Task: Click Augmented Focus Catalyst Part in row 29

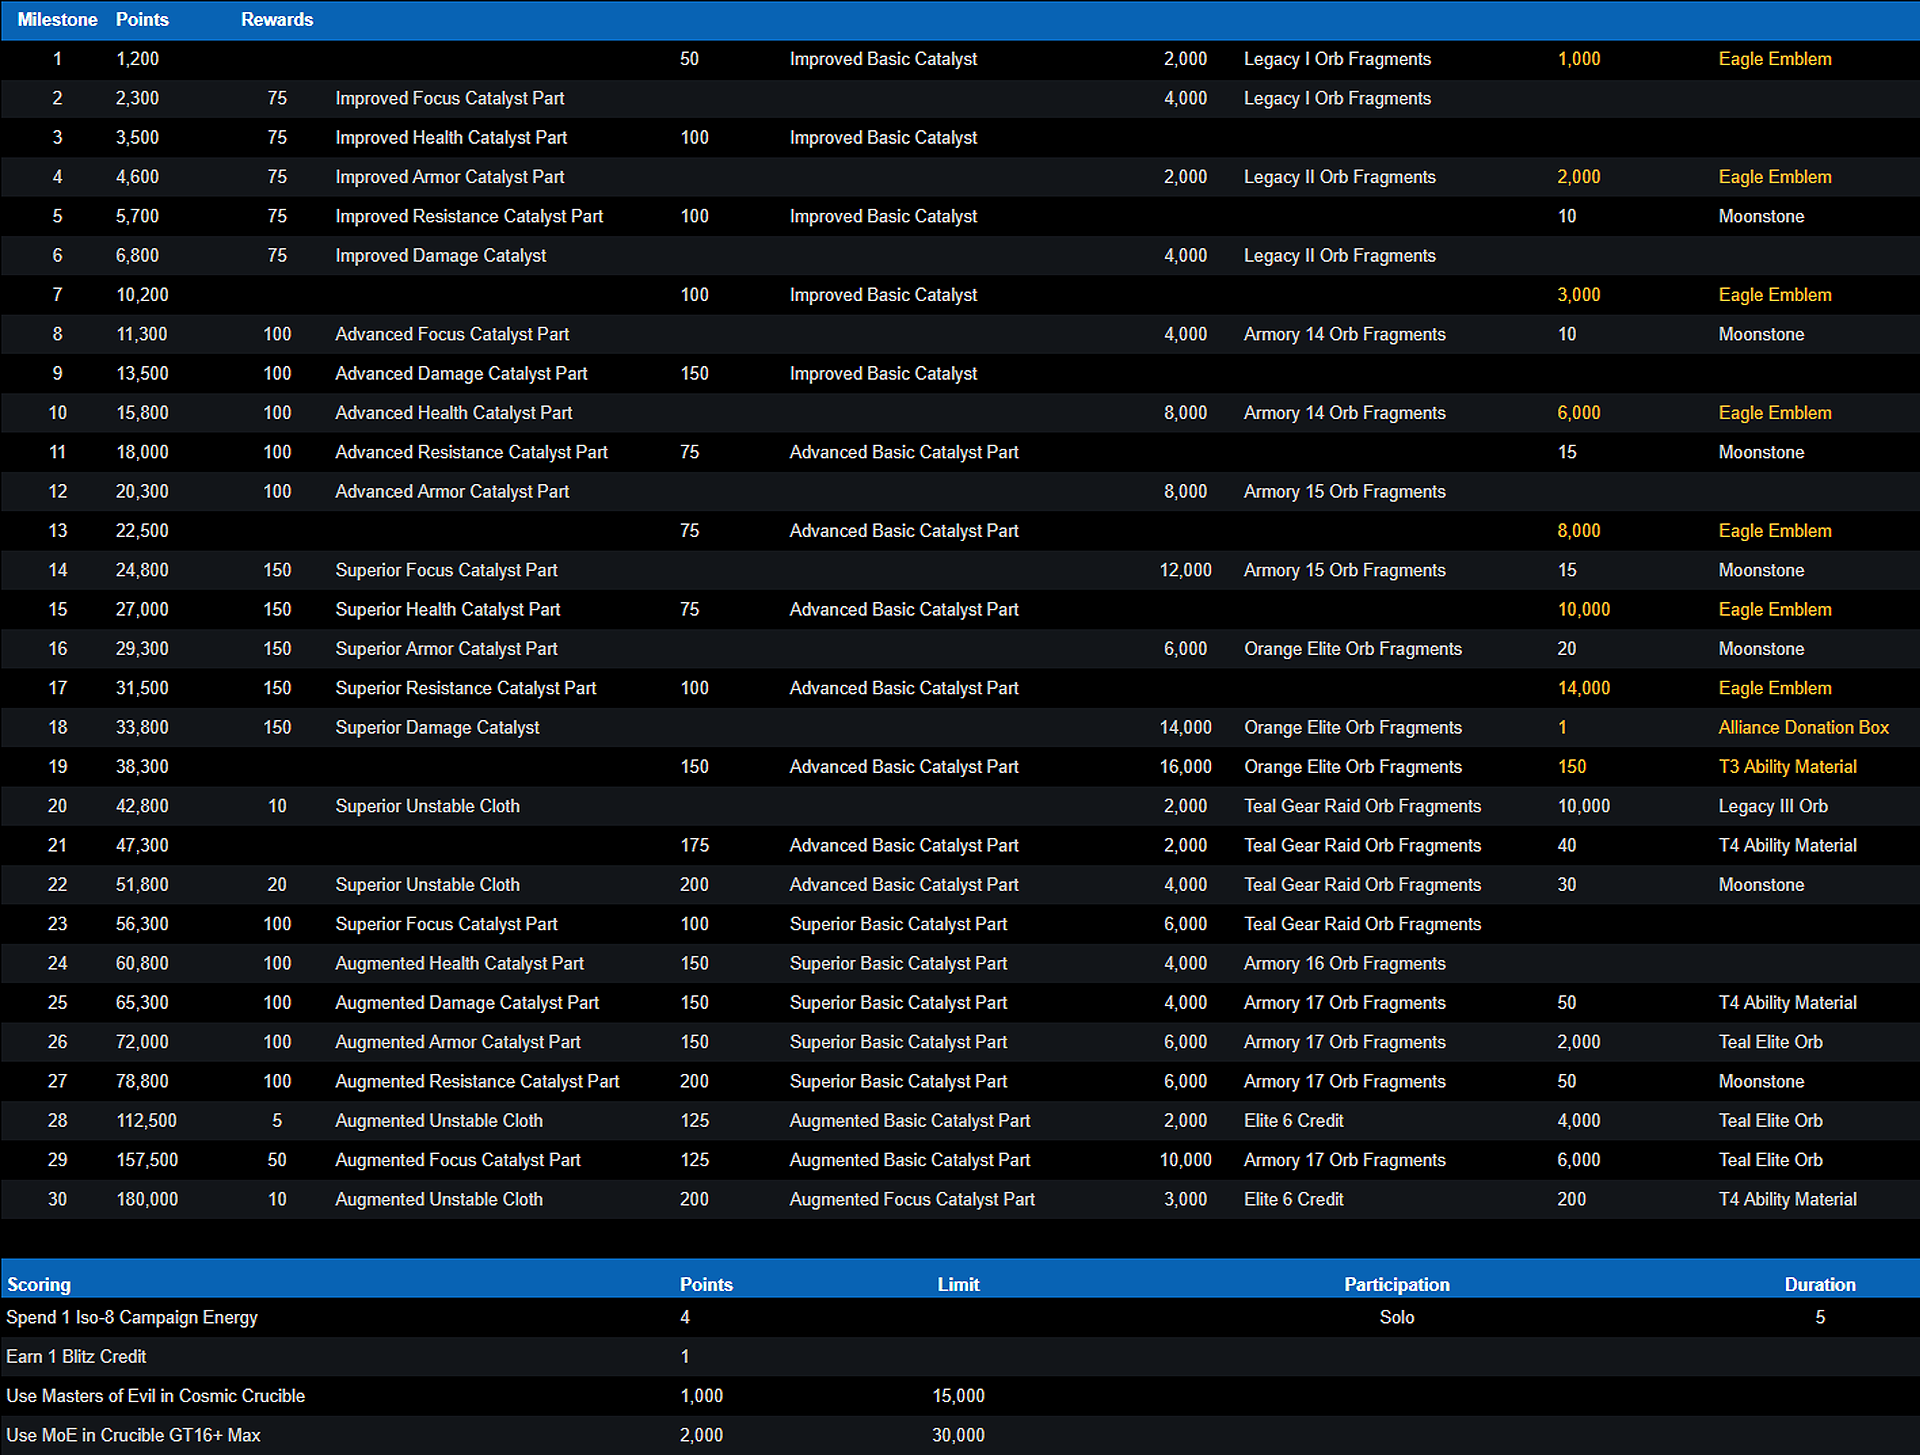Action: [457, 1160]
